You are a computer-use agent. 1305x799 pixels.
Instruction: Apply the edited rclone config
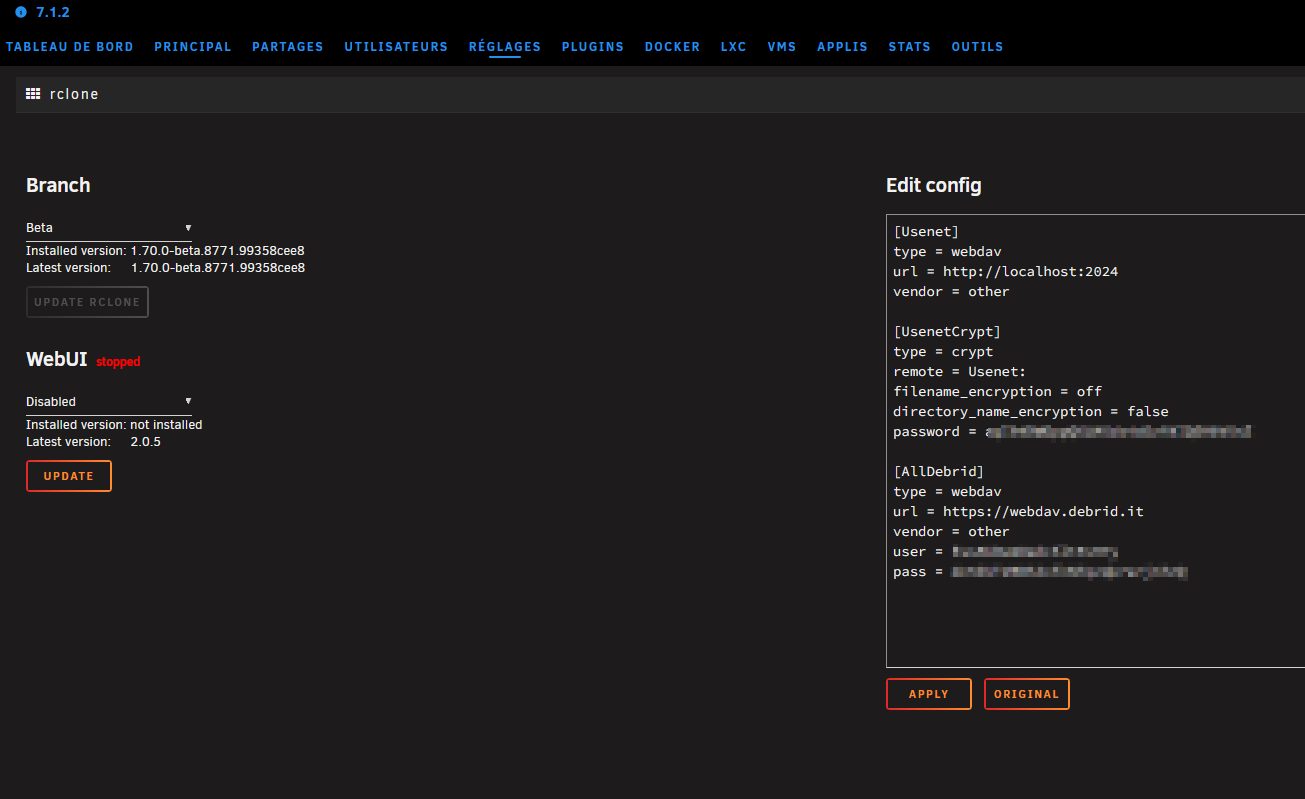[928, 694]
